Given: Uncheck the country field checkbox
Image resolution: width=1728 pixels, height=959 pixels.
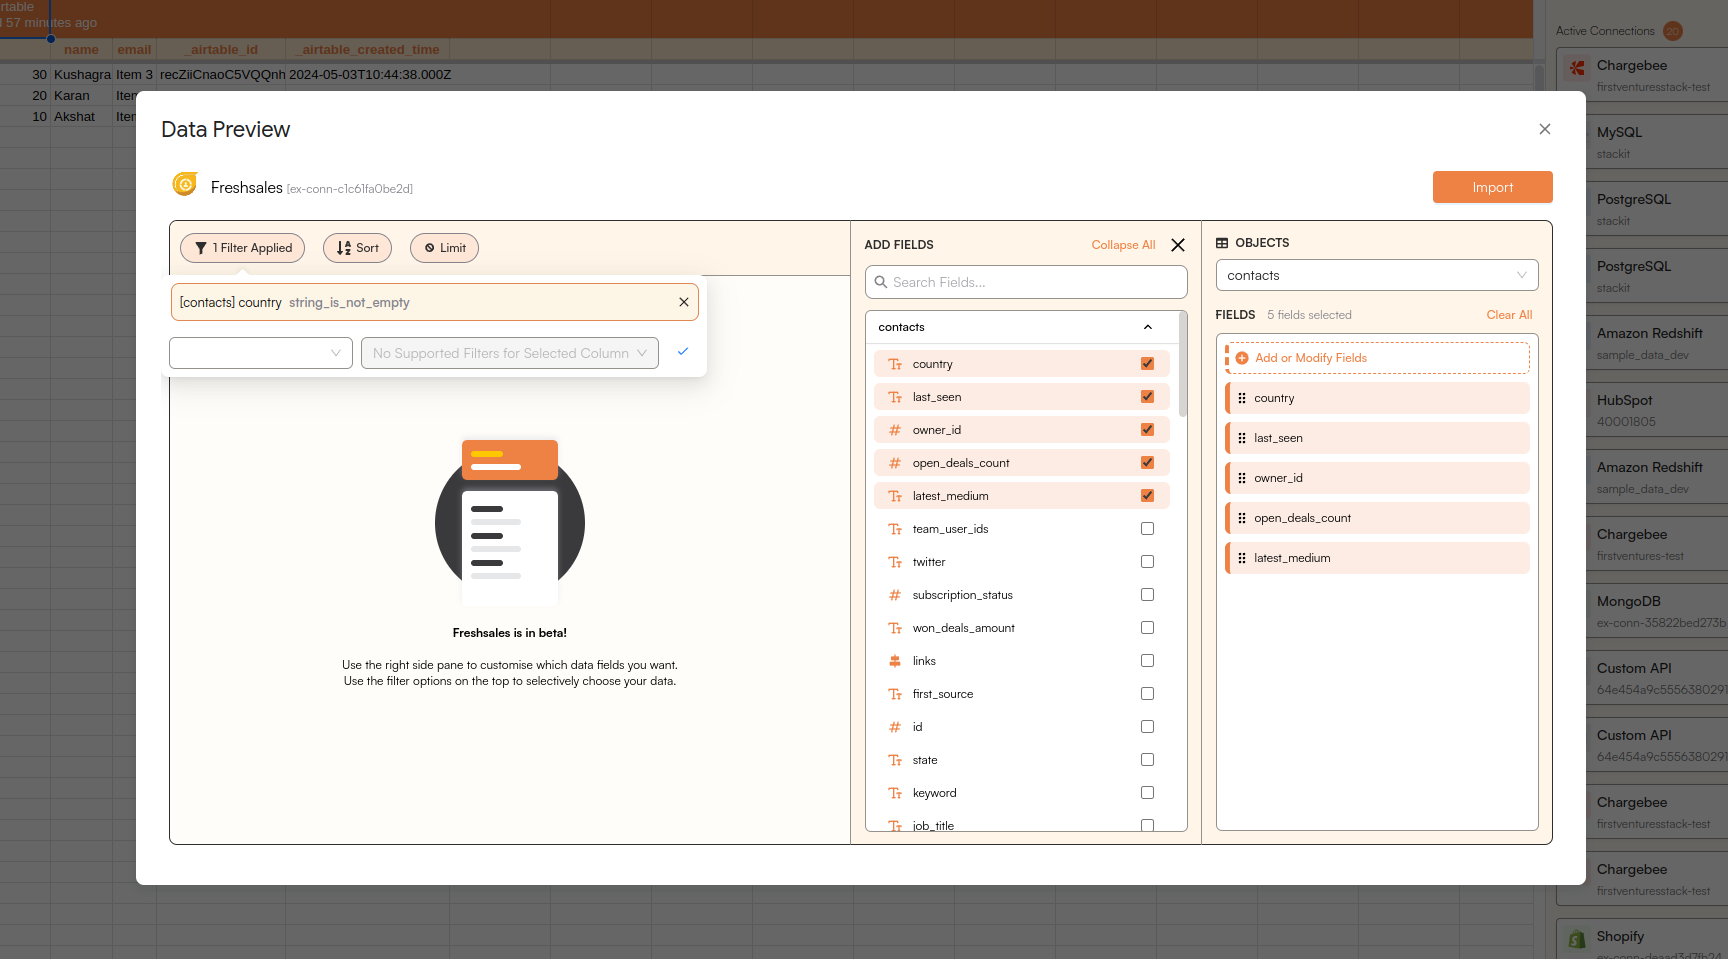Looking at the screenshot, I should (x=1147, y=364).
